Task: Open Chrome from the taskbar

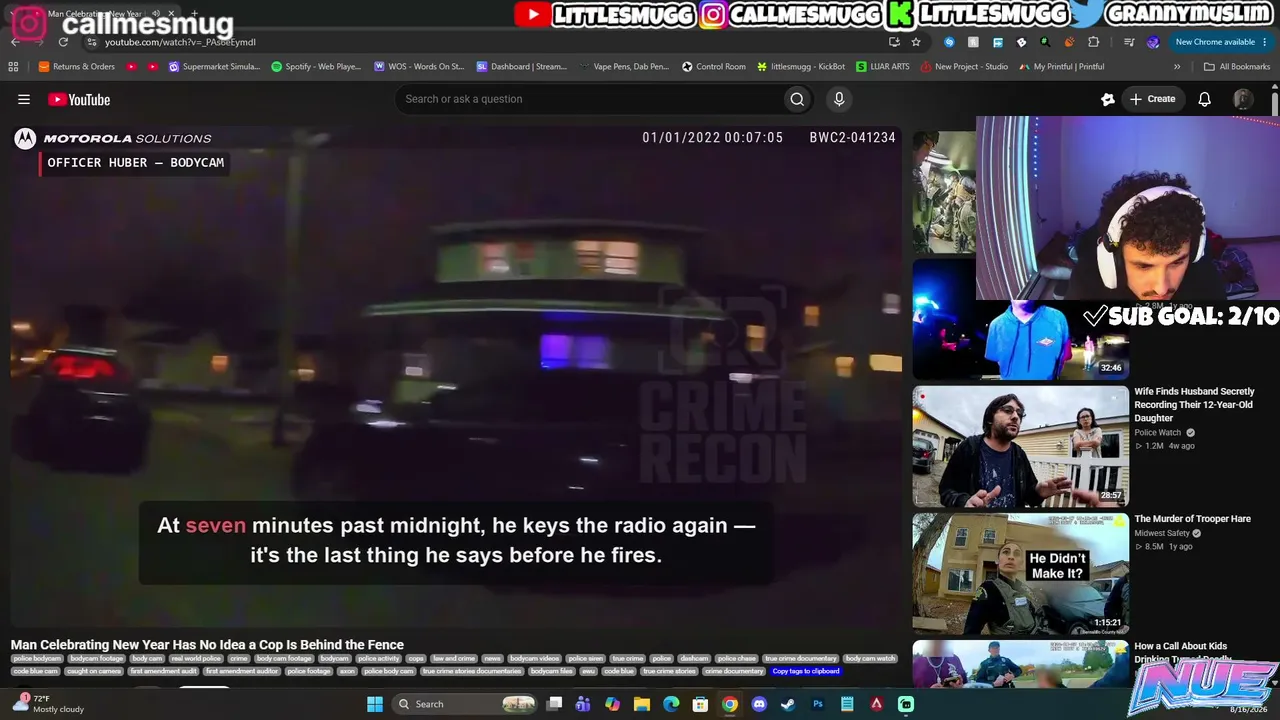Action: 730,704
